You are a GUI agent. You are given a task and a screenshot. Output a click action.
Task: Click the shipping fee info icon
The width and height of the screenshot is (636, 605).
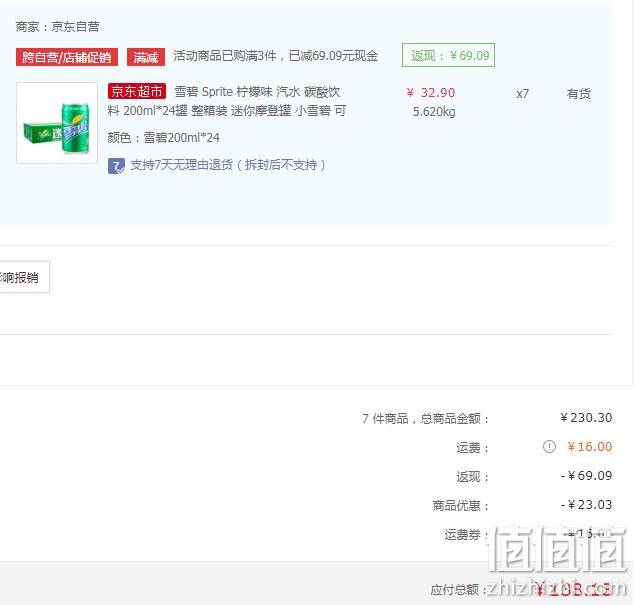point(549,446)
